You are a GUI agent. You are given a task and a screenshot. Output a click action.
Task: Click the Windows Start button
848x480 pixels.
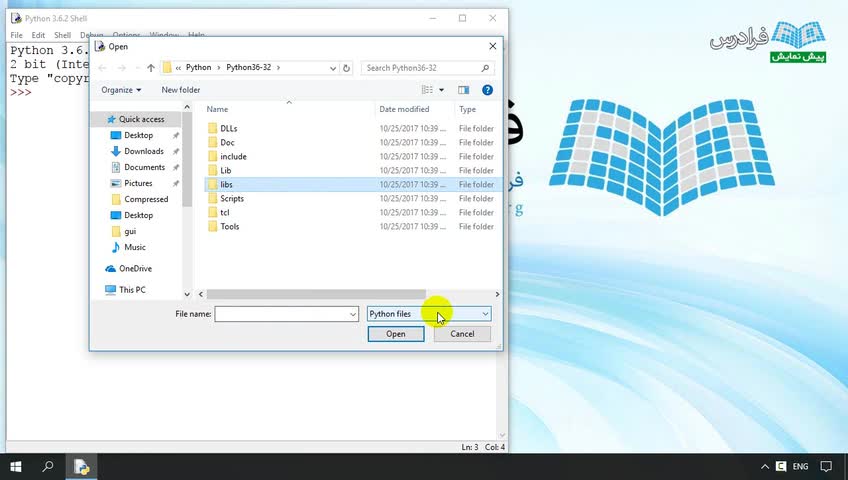[x=15, y=467]
